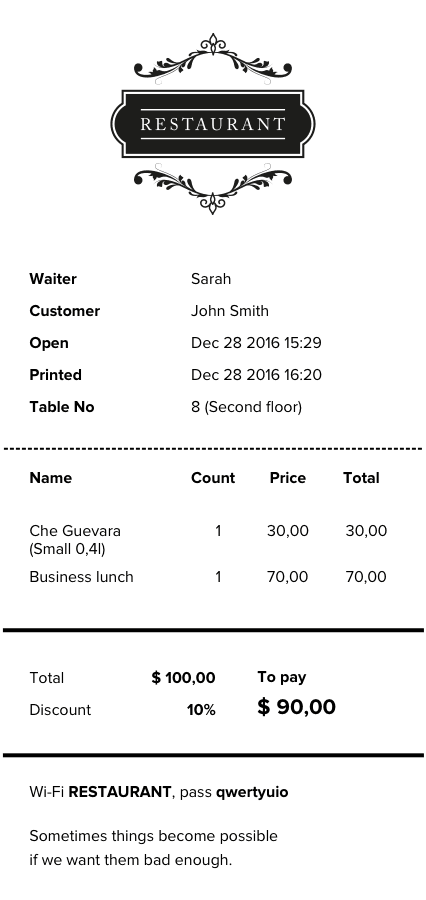426x900 pixels.
Task: Click the Name column header
Action: [x=51, y=478]
